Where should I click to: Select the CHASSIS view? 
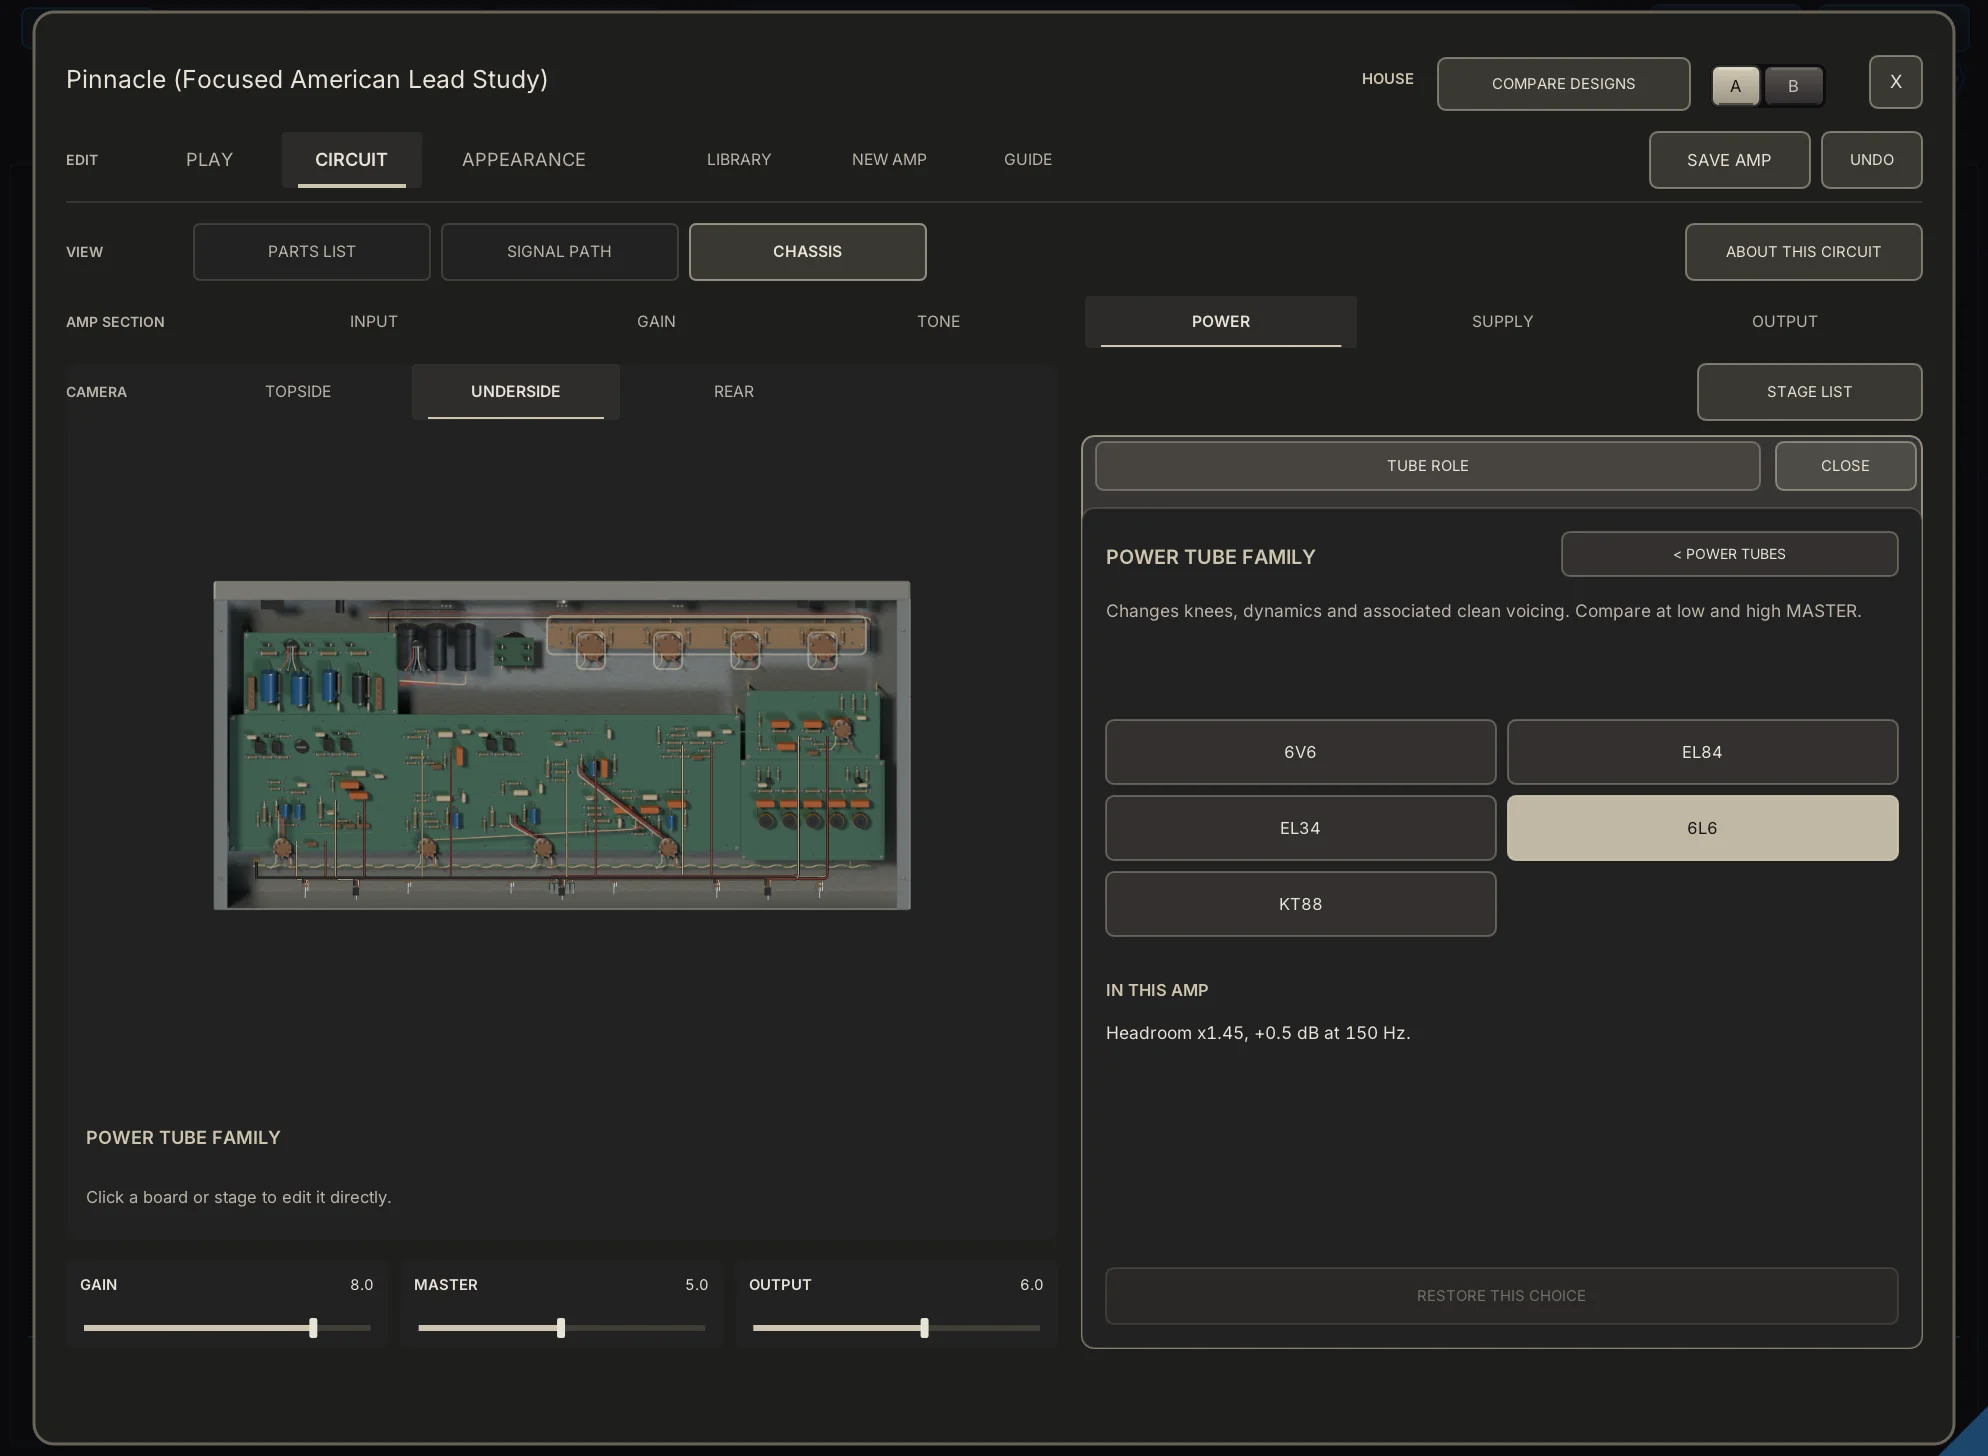[x=807, y=252]
